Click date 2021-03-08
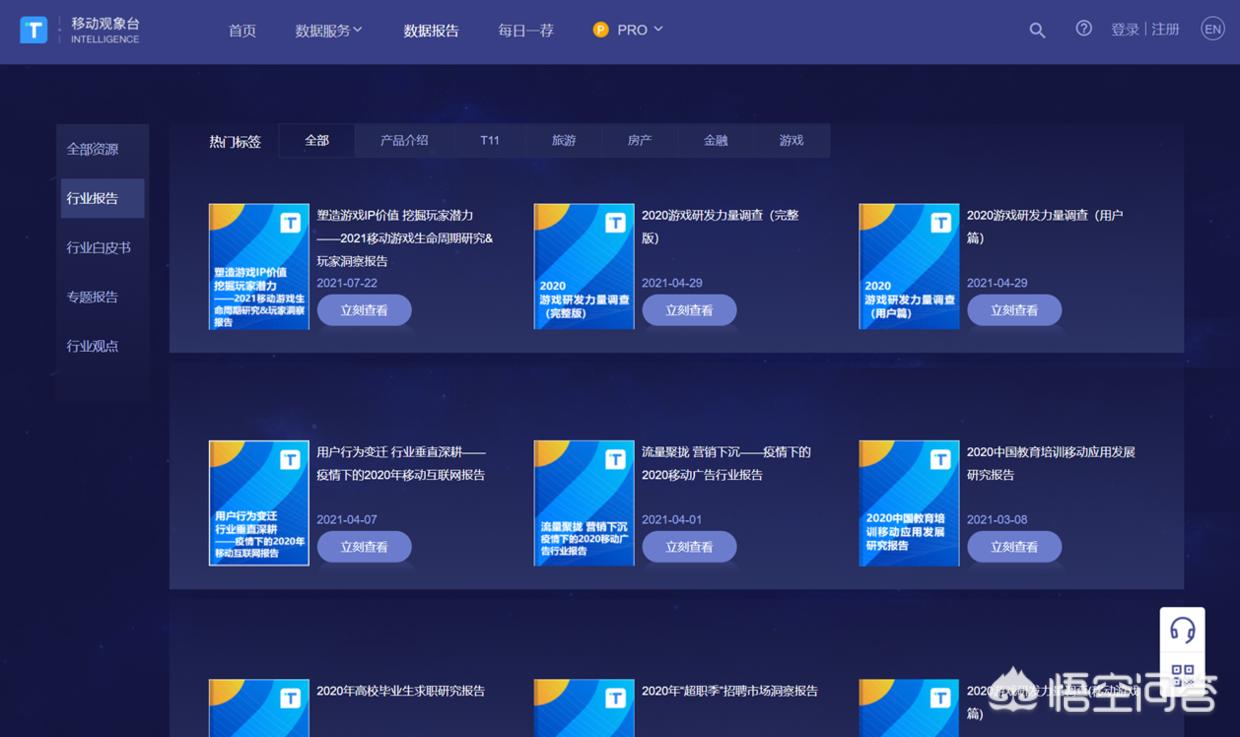The height and width of the screenshot is (737, 1240). [997, 520]
